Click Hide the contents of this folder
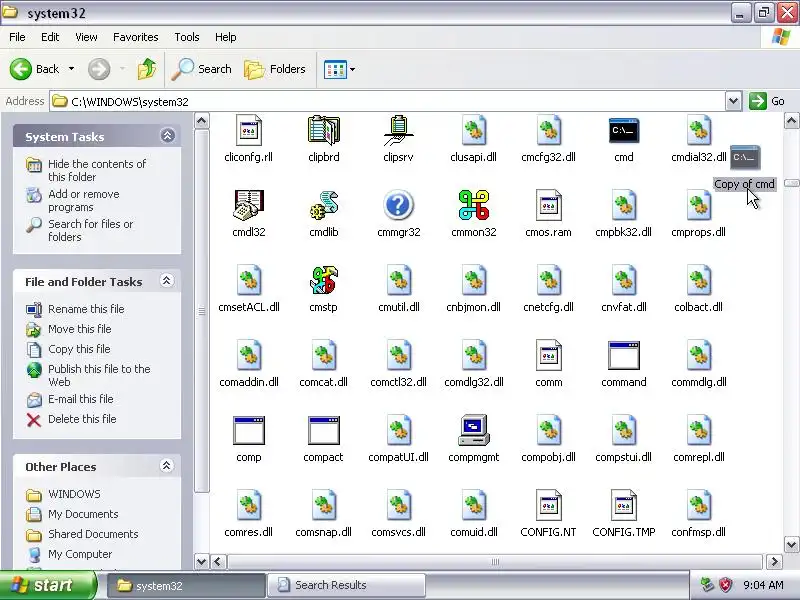 [x=97, y=170]
